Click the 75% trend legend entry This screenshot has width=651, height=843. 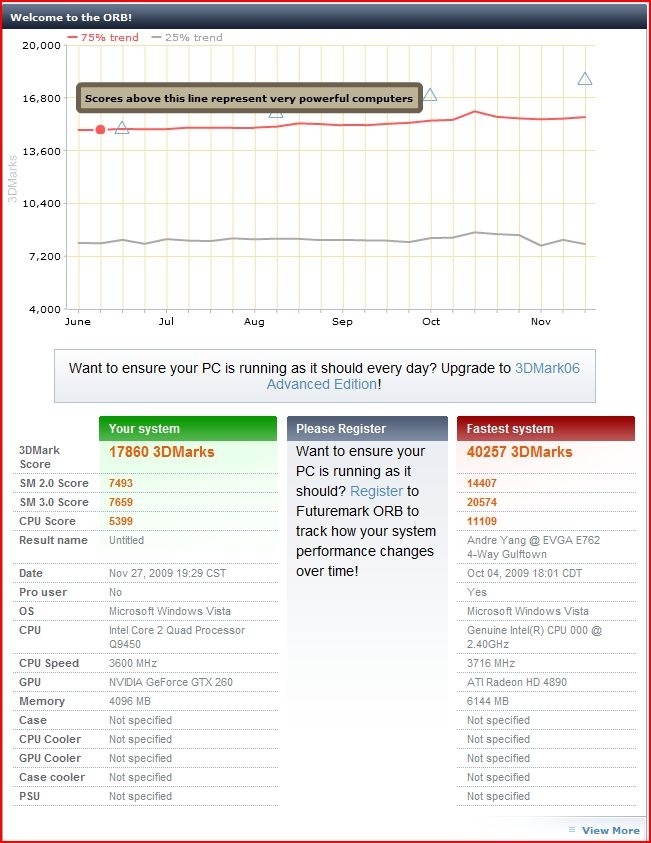(x=103, y=38)
